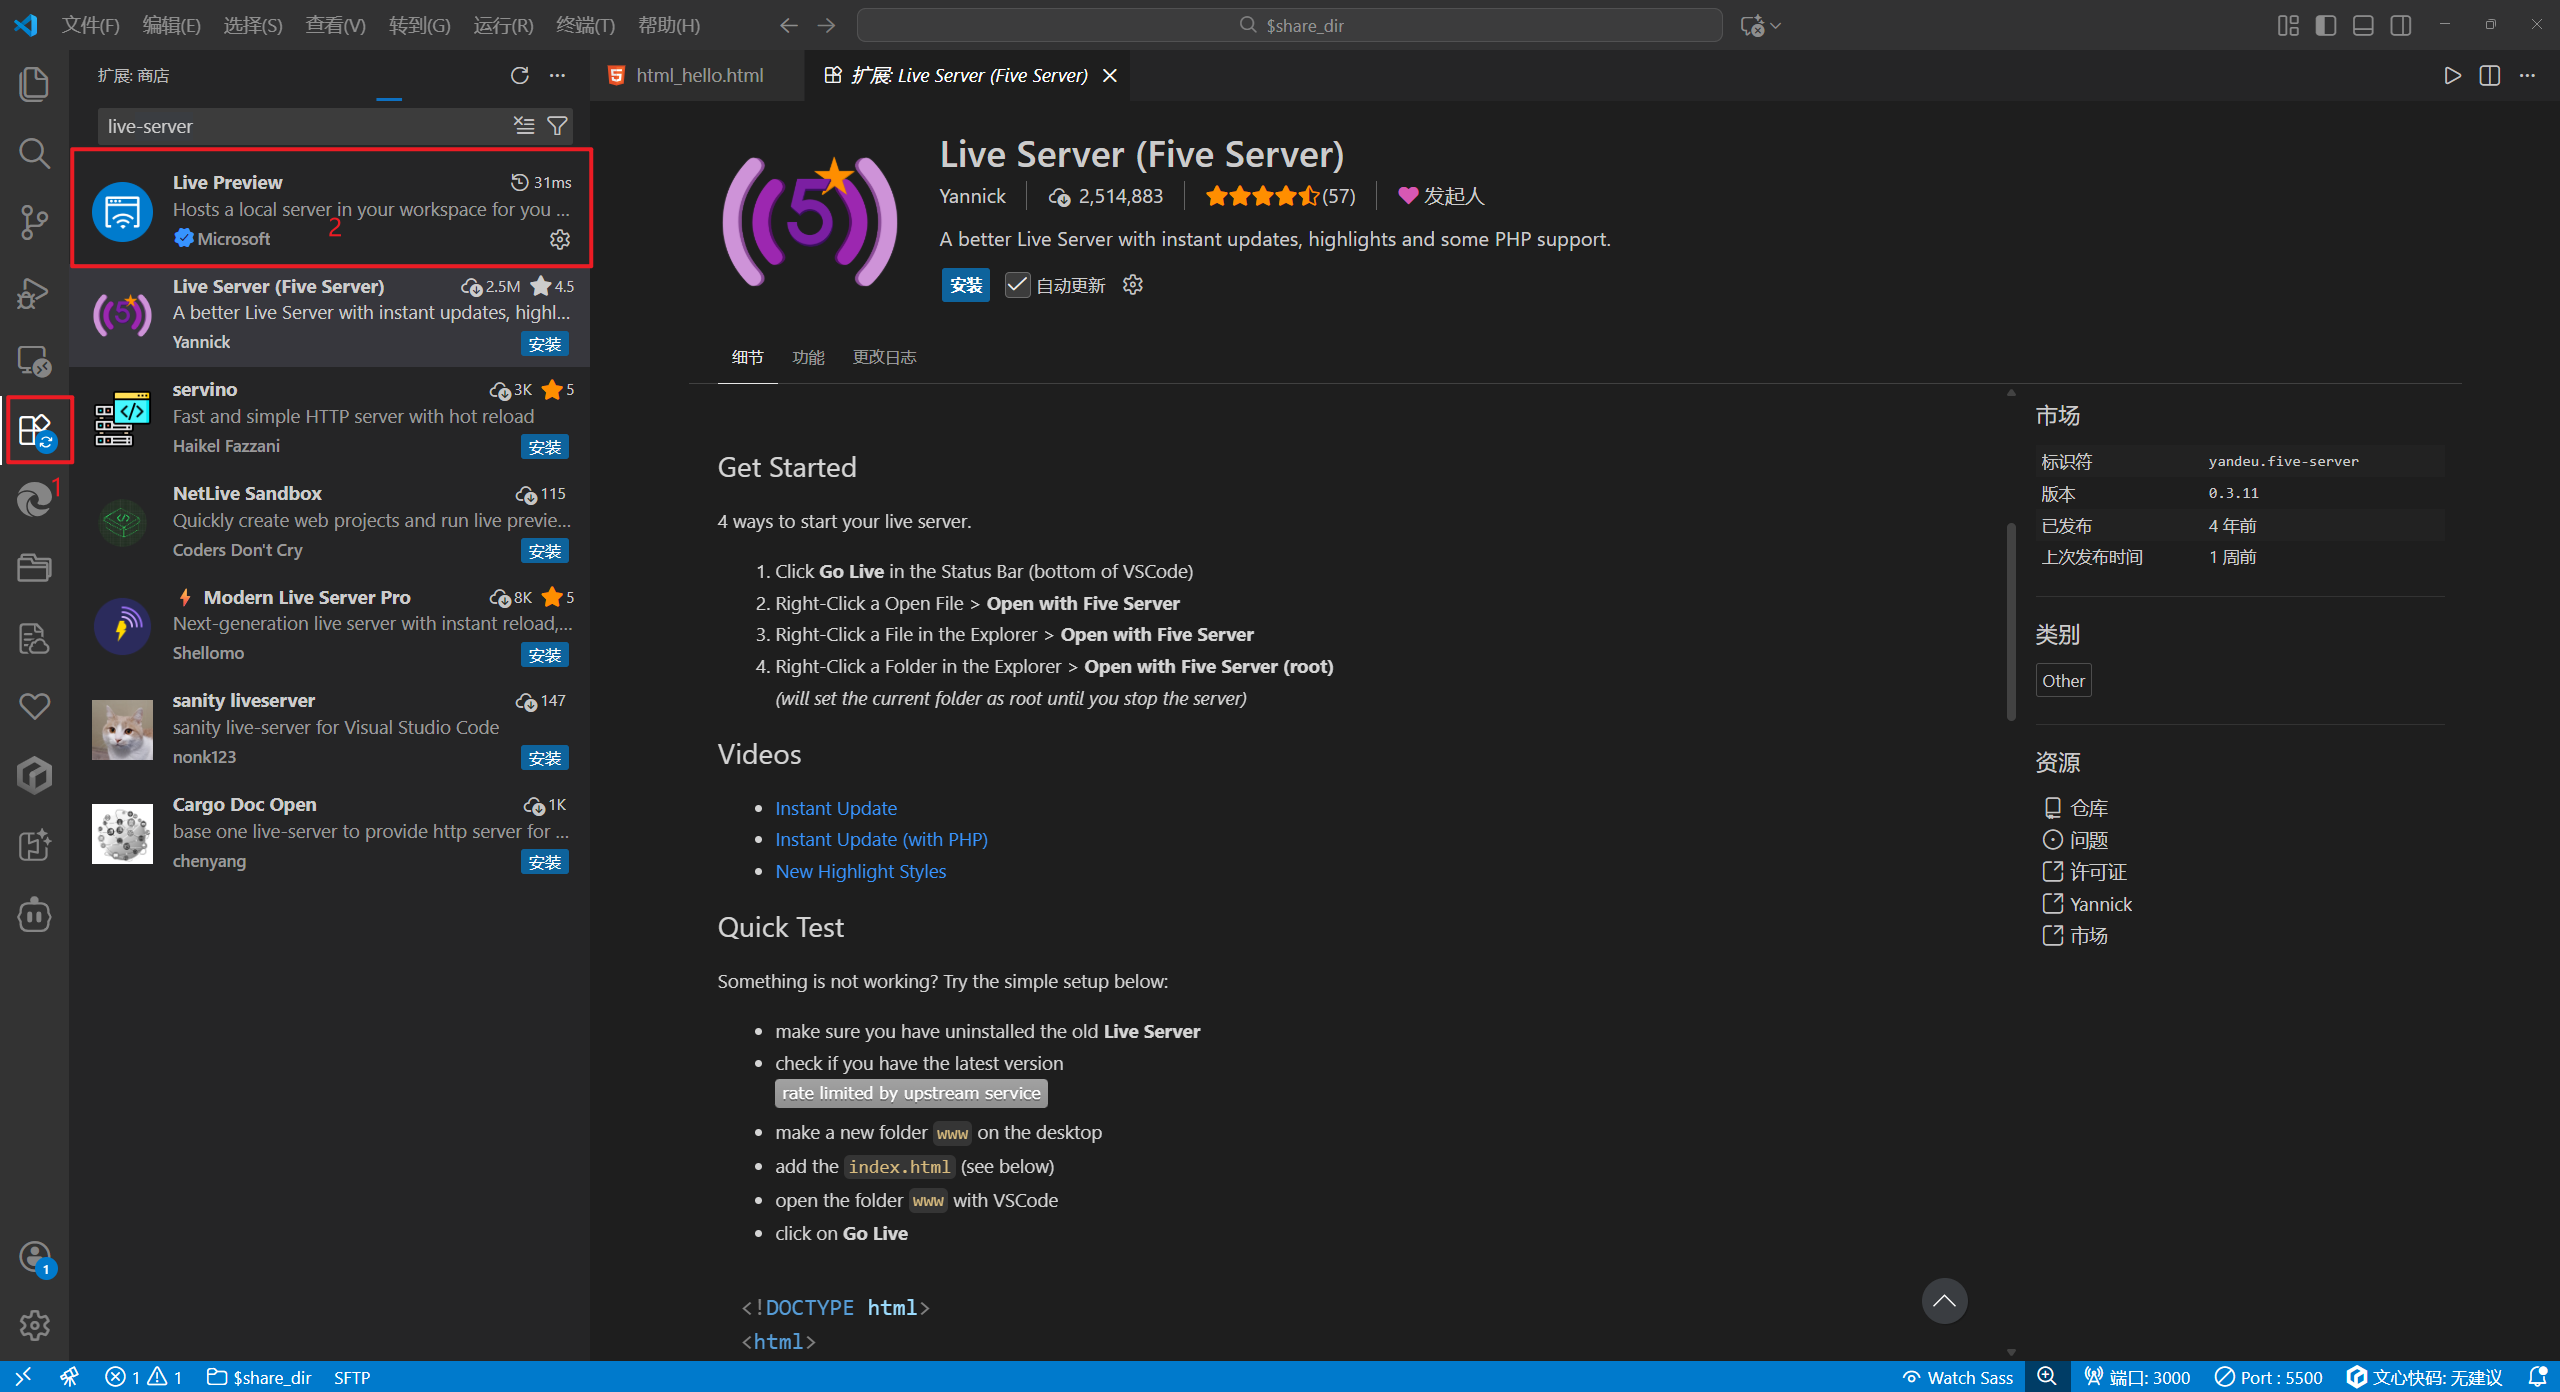The image size is (2560, 1392).
Task: Refresh the extensions list
Action: (519, 76)
